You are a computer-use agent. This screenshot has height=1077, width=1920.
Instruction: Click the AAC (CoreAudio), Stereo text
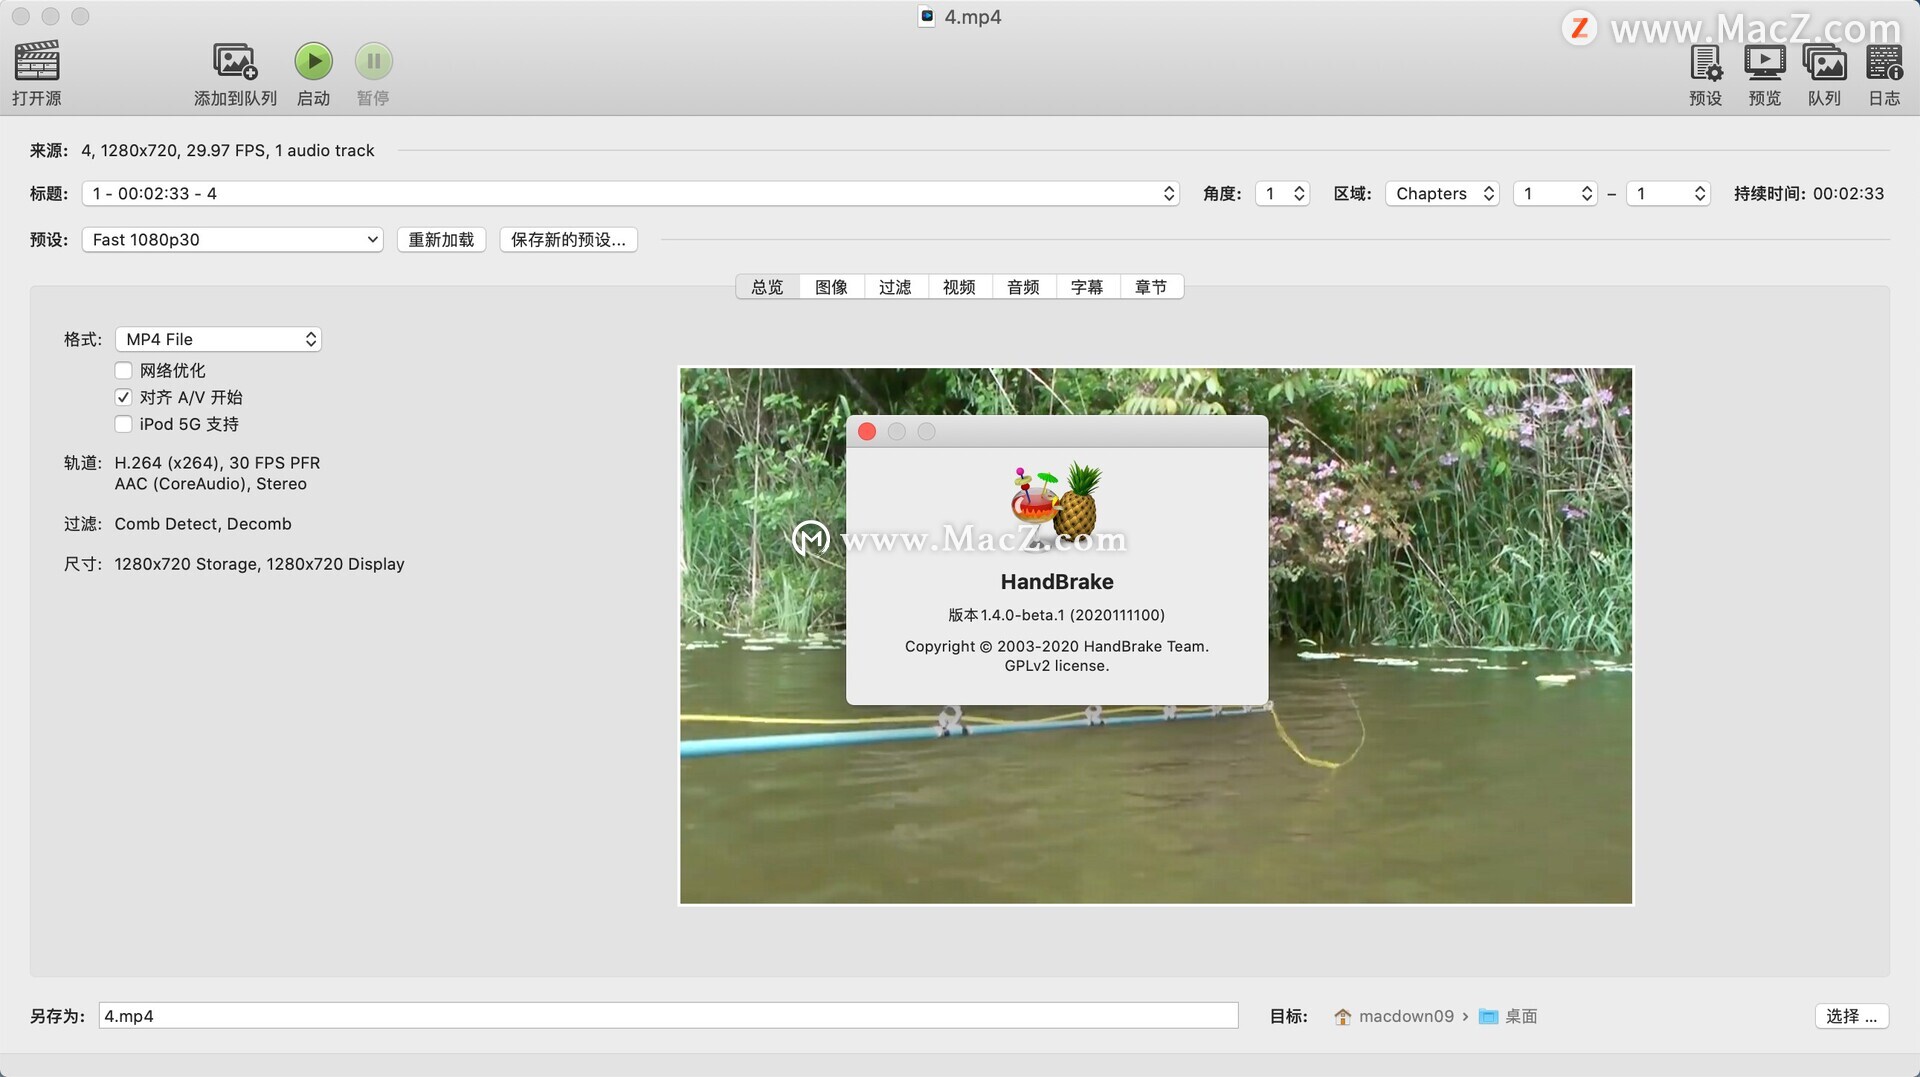tap(210, 484)
